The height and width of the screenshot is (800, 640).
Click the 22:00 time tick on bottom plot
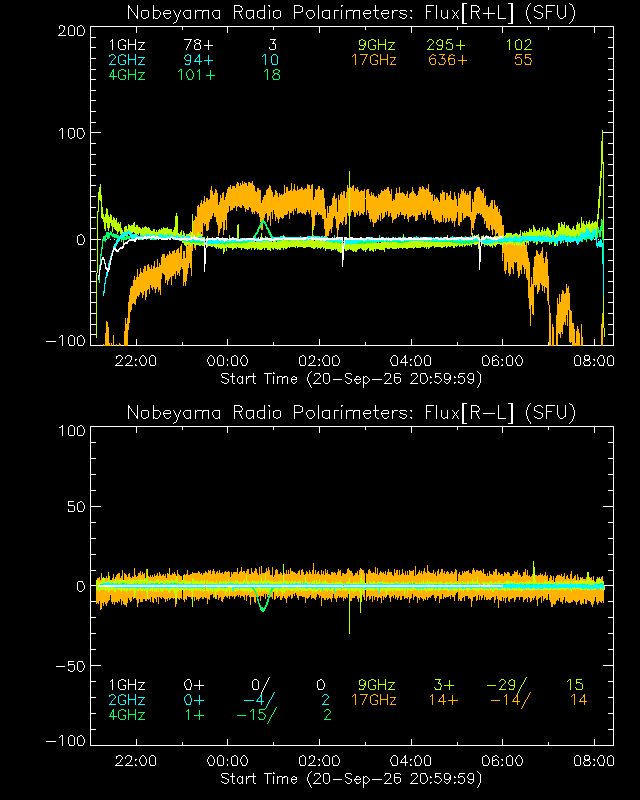coord(136,761)
